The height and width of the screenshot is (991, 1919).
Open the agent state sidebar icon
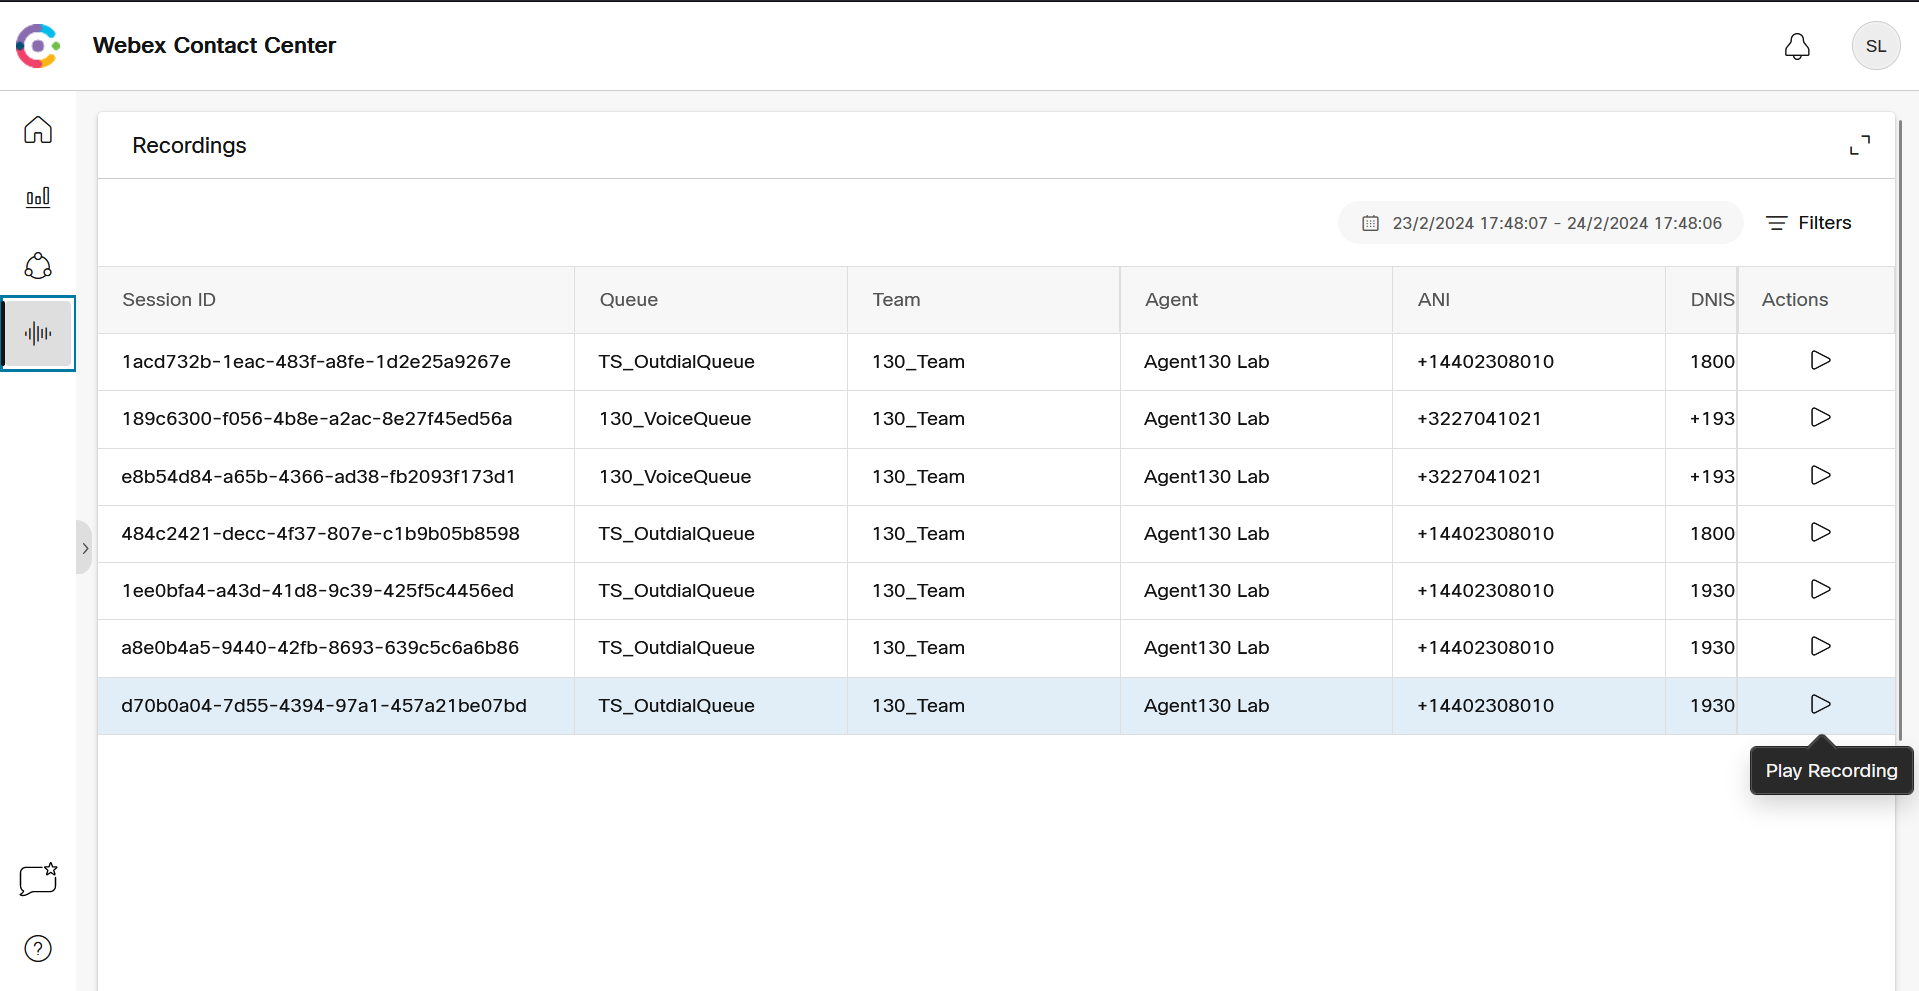38,266
